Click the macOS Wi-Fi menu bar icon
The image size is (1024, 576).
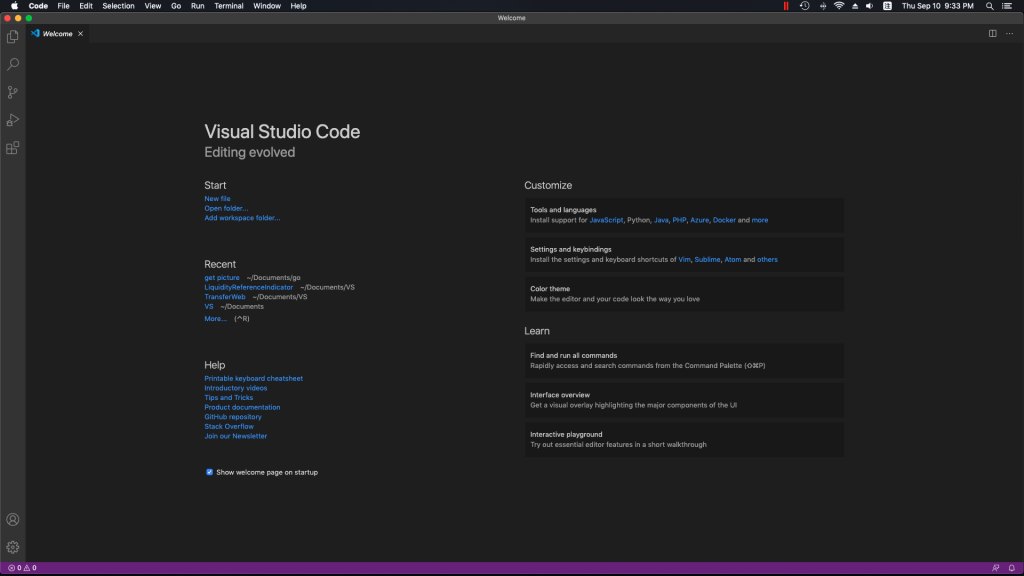pos(839,6)
